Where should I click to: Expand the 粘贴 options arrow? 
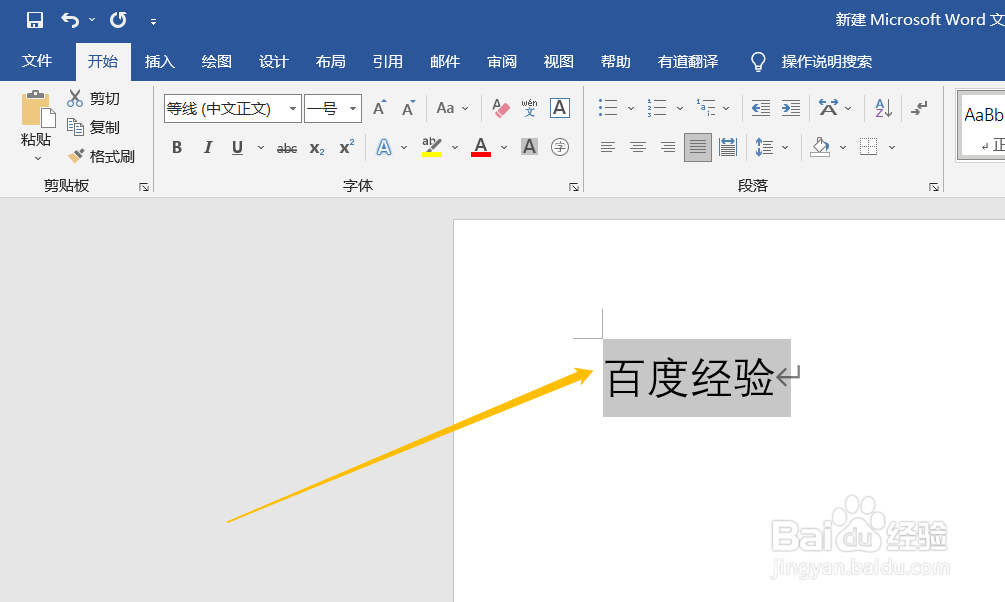click(38, 158)
